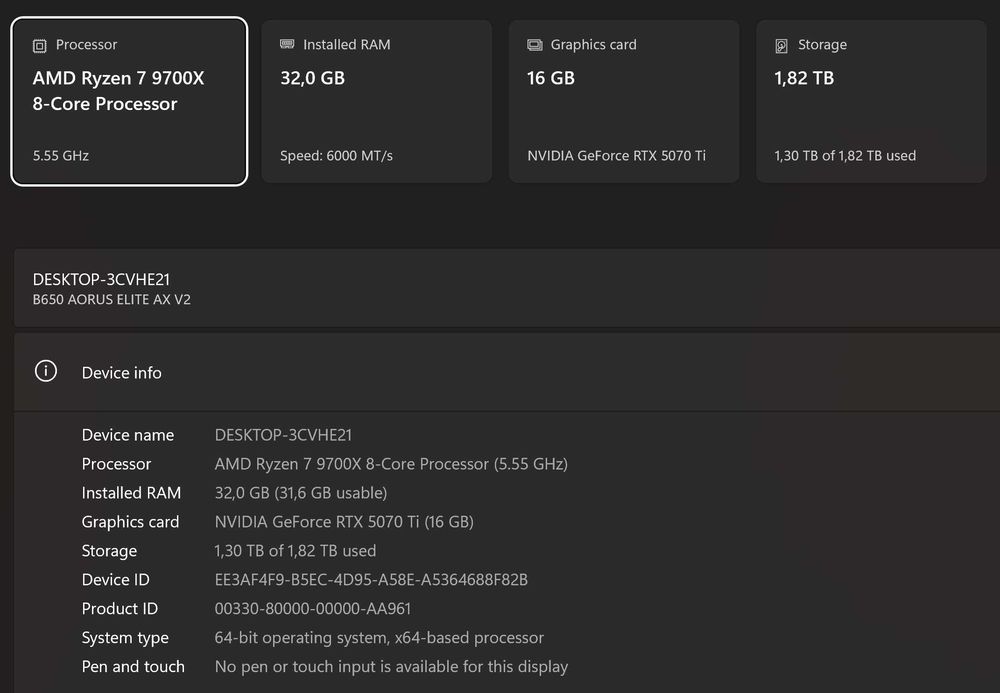This screenshot has width=1000, height=693.
Task: Open the Storage 1,82 TB card
Action: pyautogui.click(x=871, y=101)
